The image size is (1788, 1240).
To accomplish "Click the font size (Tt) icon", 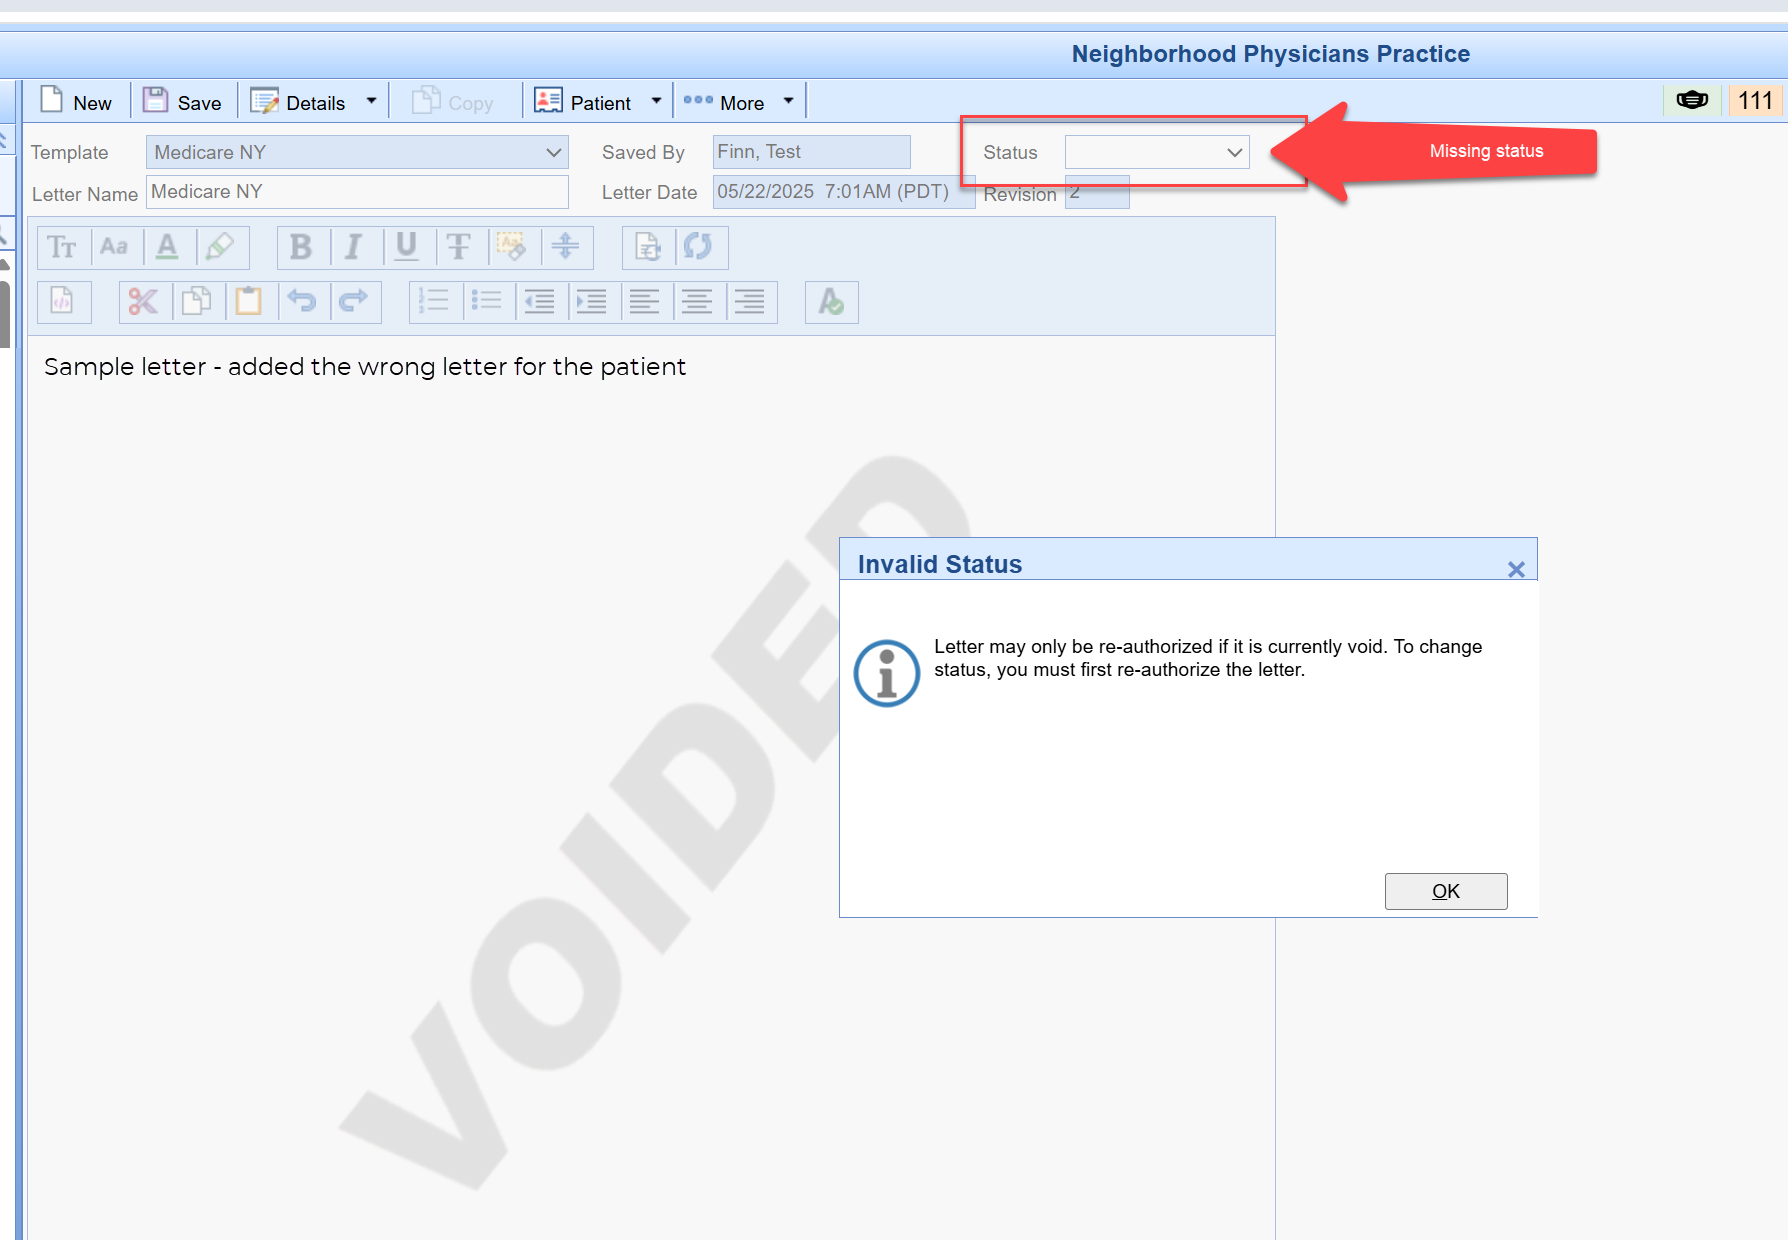I will point(62,247).
